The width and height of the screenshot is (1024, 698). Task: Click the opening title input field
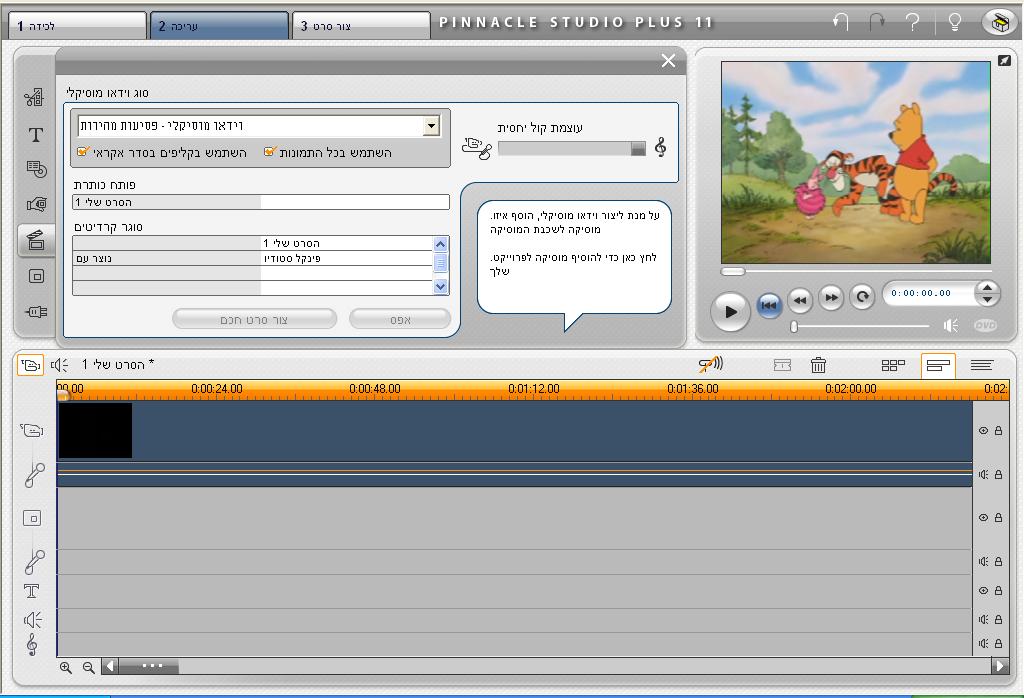261,202
